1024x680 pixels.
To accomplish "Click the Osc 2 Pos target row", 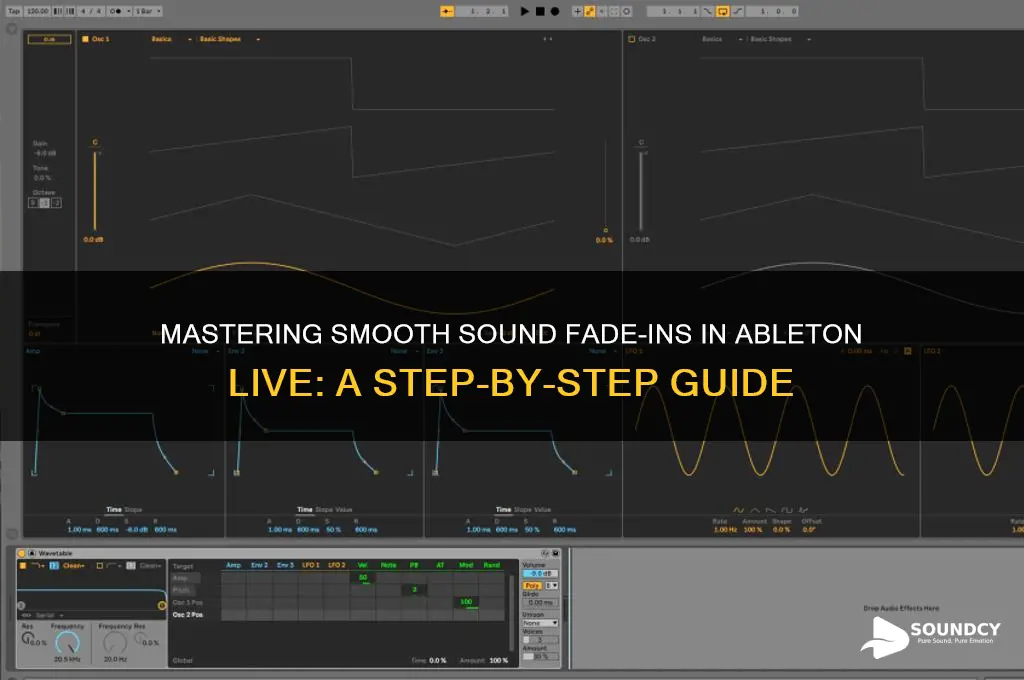I will coord(188,615).
